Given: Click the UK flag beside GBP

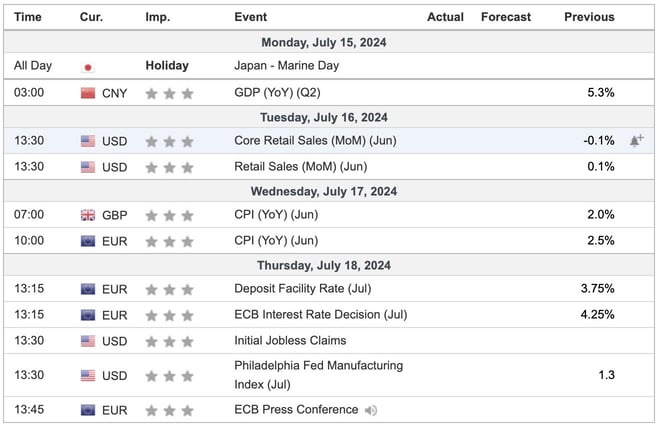Looking at the screenshot, I should (x=88, y=215).
